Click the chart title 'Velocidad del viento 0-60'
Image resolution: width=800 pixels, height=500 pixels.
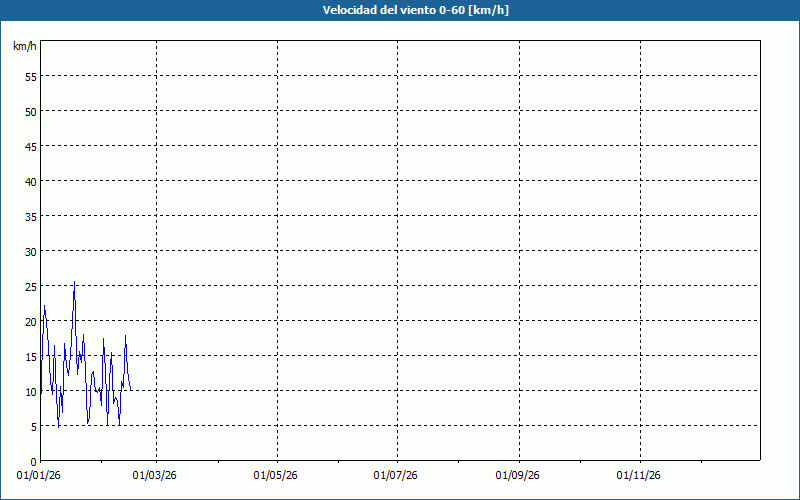click(400, 10)
